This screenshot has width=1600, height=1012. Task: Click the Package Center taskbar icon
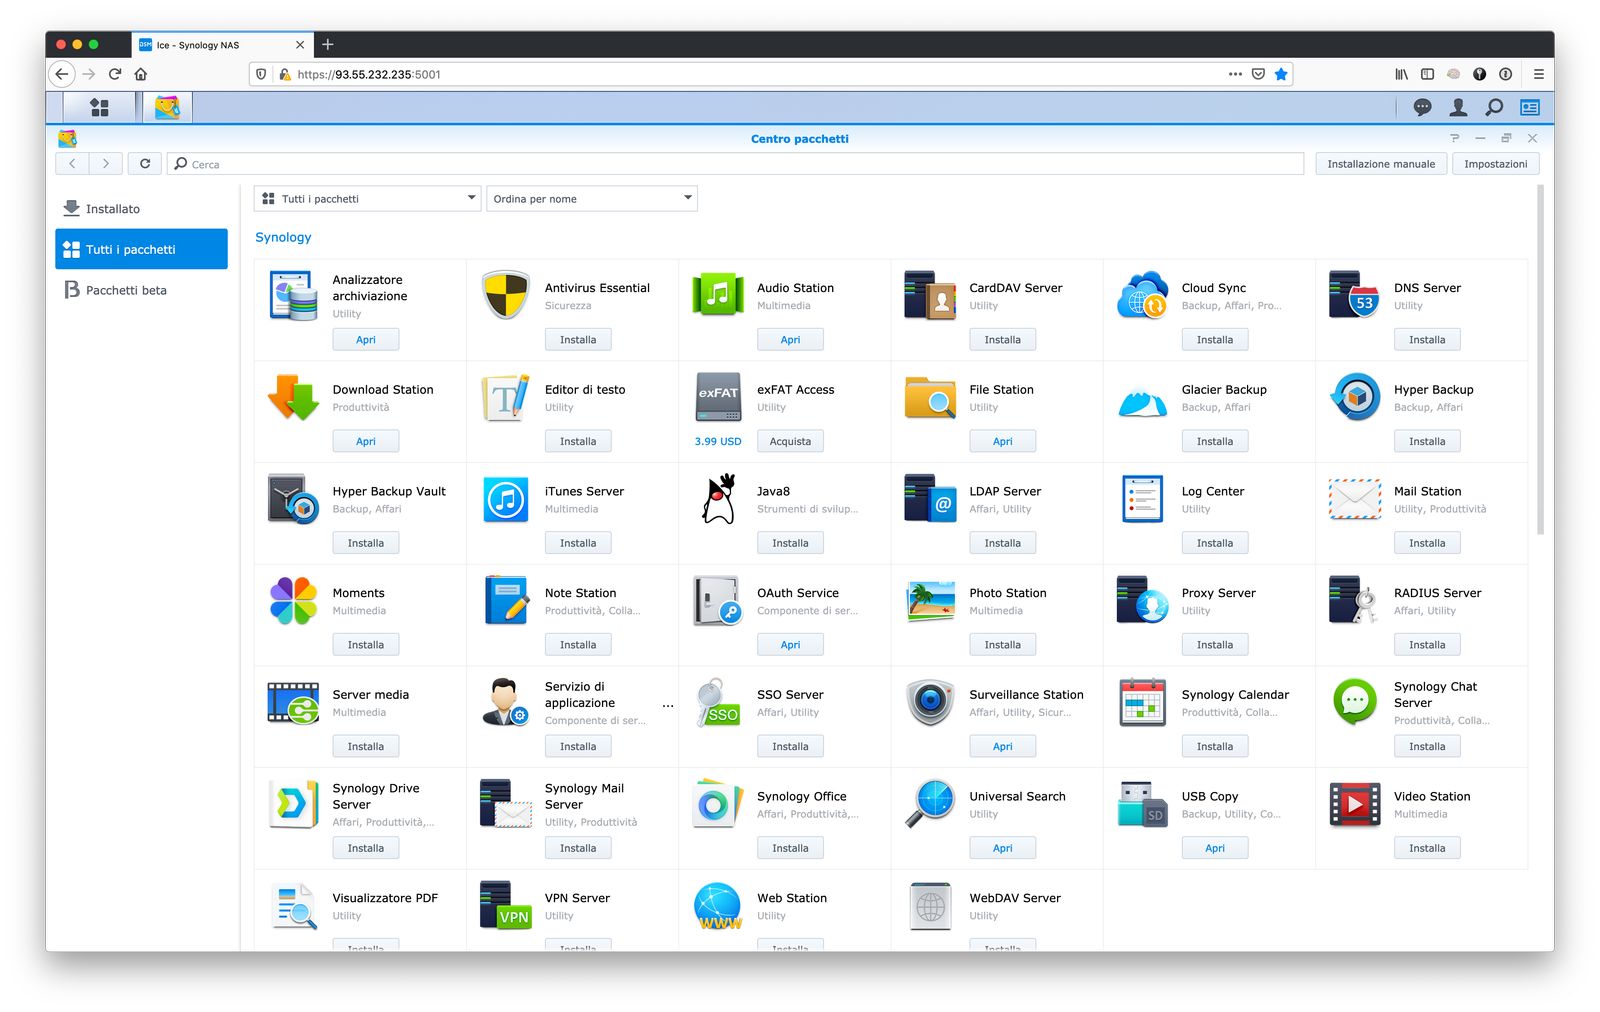coord(167,107)
